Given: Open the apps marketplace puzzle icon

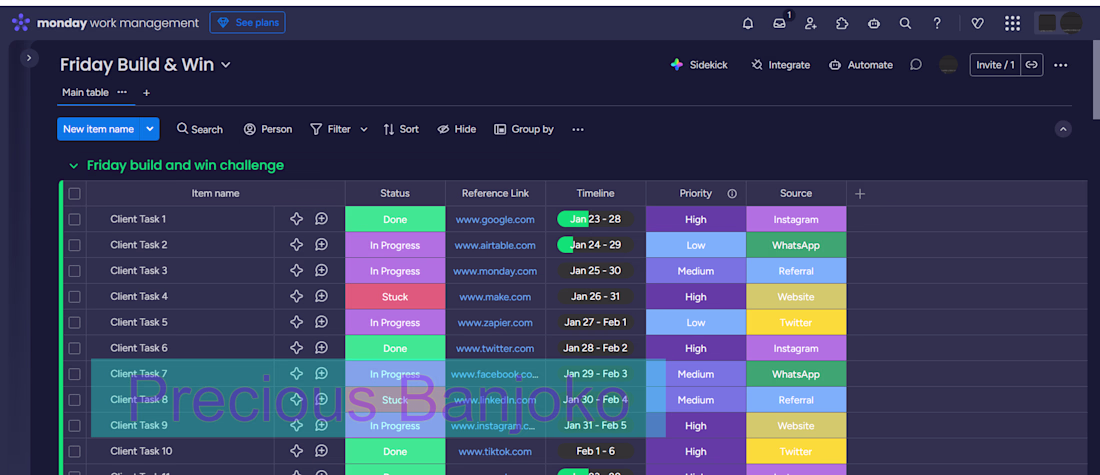Looking at the screenshot, I should [843, 23].
